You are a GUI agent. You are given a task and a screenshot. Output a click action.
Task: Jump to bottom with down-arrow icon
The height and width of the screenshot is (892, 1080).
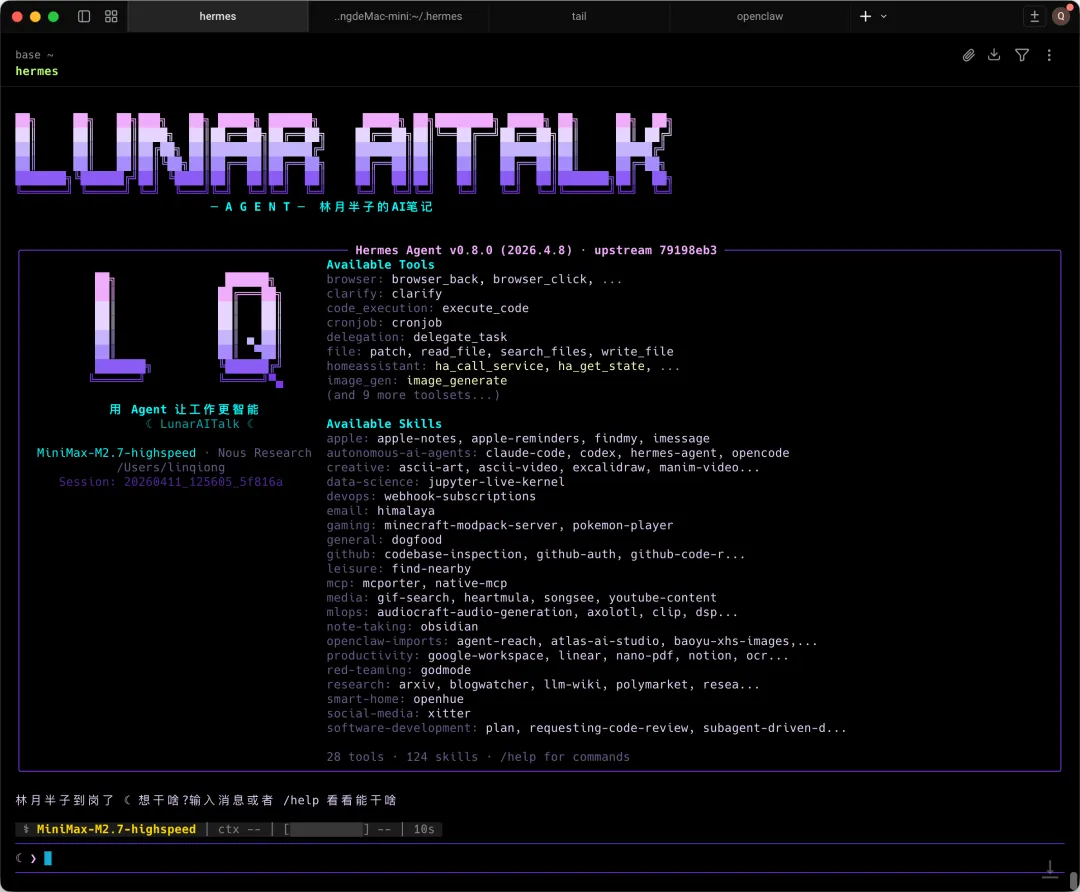tap(1050, 869)
